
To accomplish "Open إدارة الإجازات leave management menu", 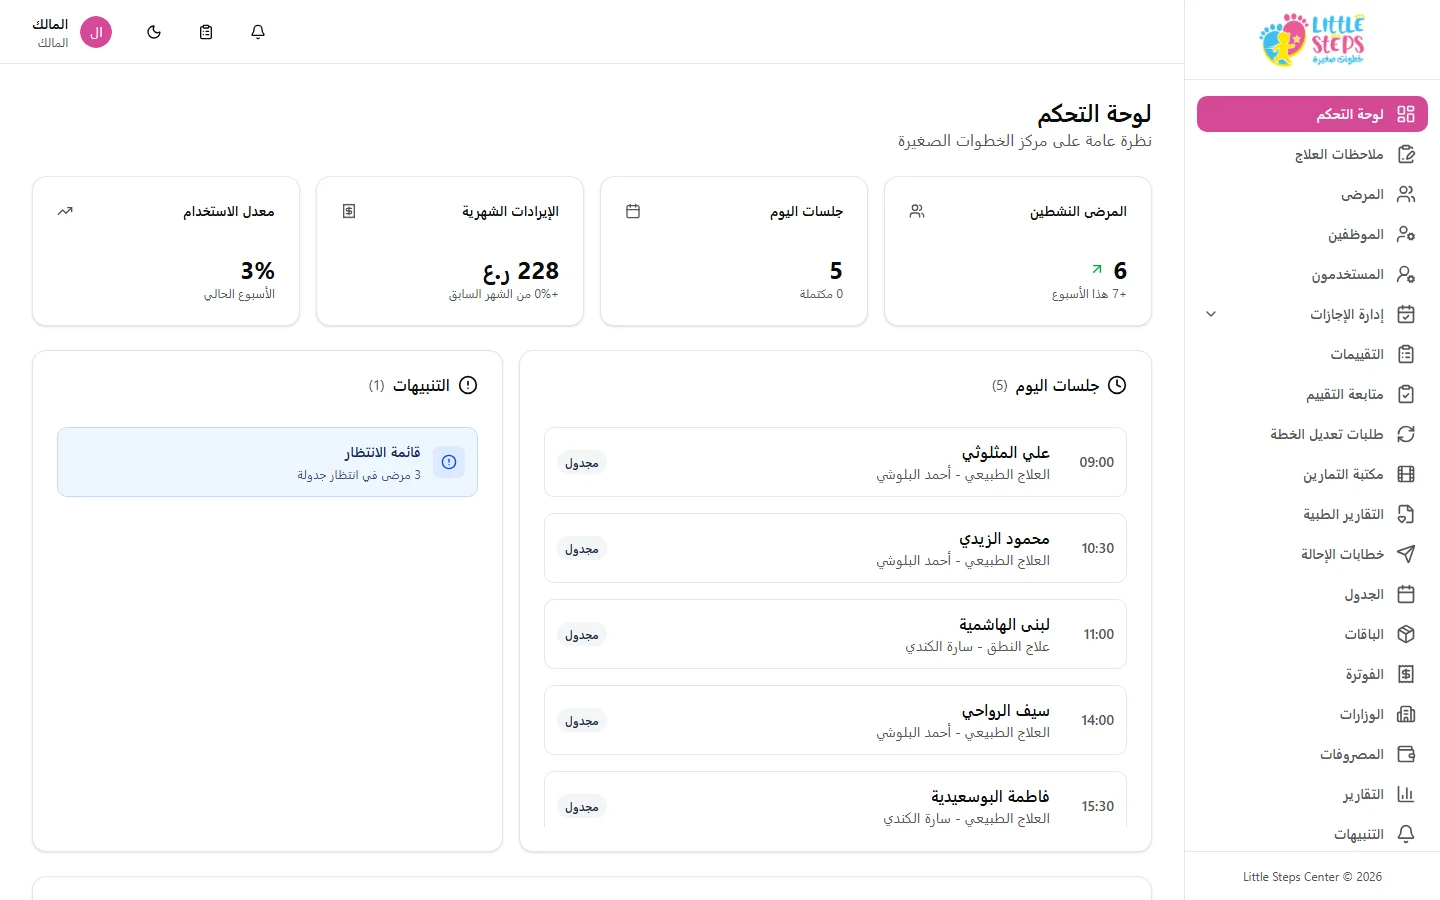I will click(x=1312, y=314).
